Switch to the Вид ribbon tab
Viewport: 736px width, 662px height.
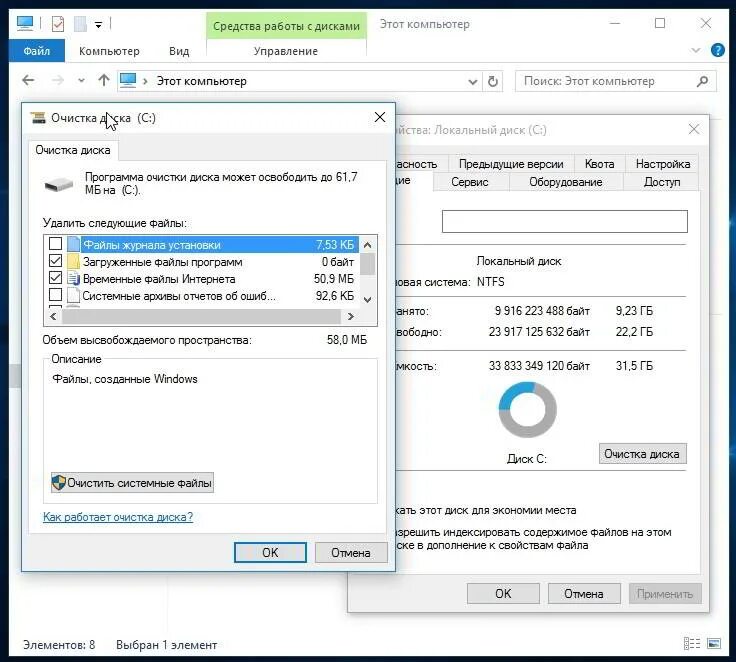(179, 51)
